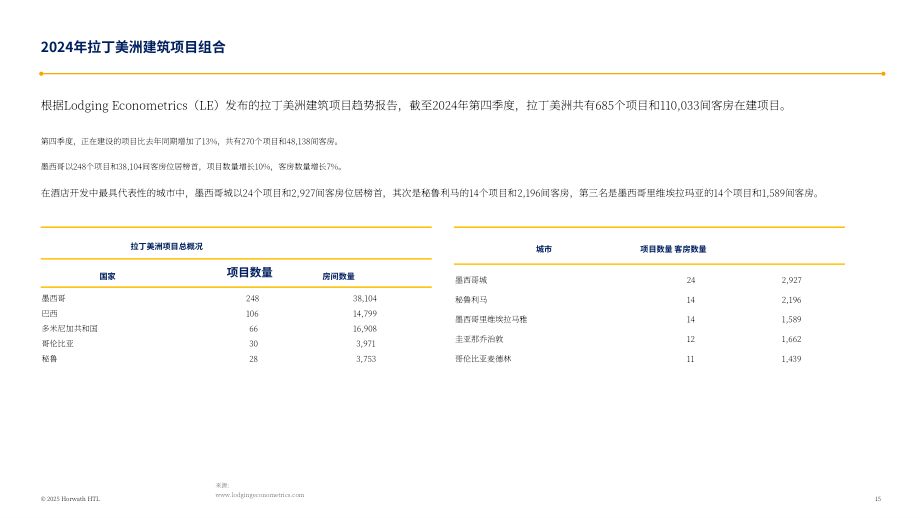Viewport: 920px width, 518px height.
Task: Click the 30 cell in the 哥伦比亚 row
Action: [x=253, y=344]
